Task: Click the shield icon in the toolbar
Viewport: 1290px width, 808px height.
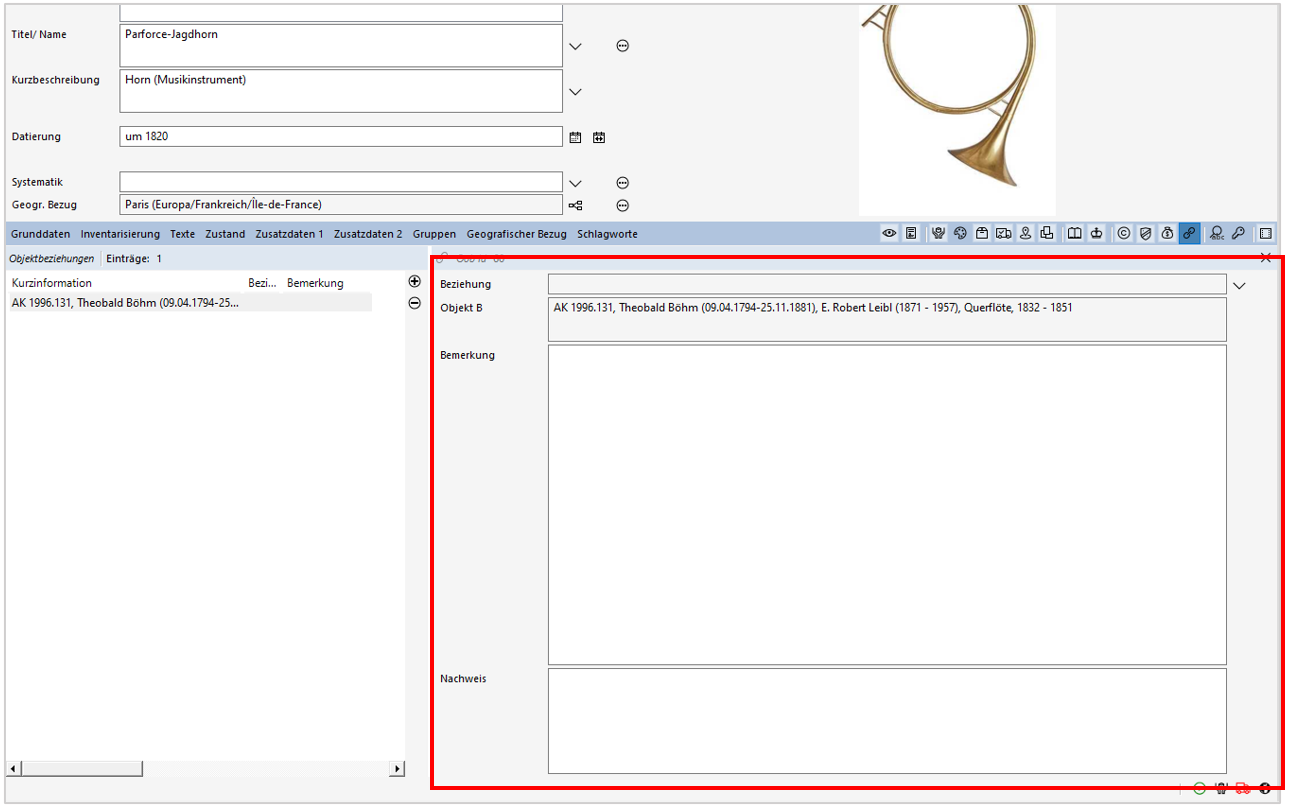Action: coord(1145,233)
